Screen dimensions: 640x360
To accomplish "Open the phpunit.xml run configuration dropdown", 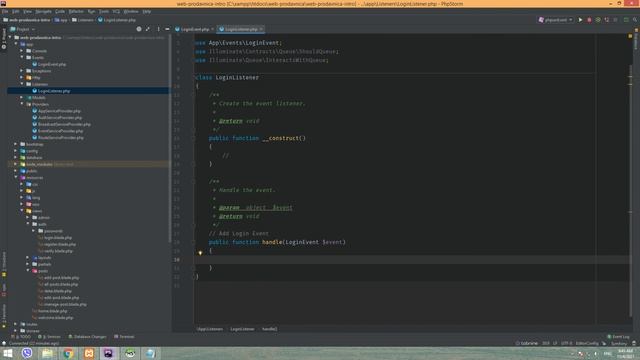I will [x=556, y=20].
